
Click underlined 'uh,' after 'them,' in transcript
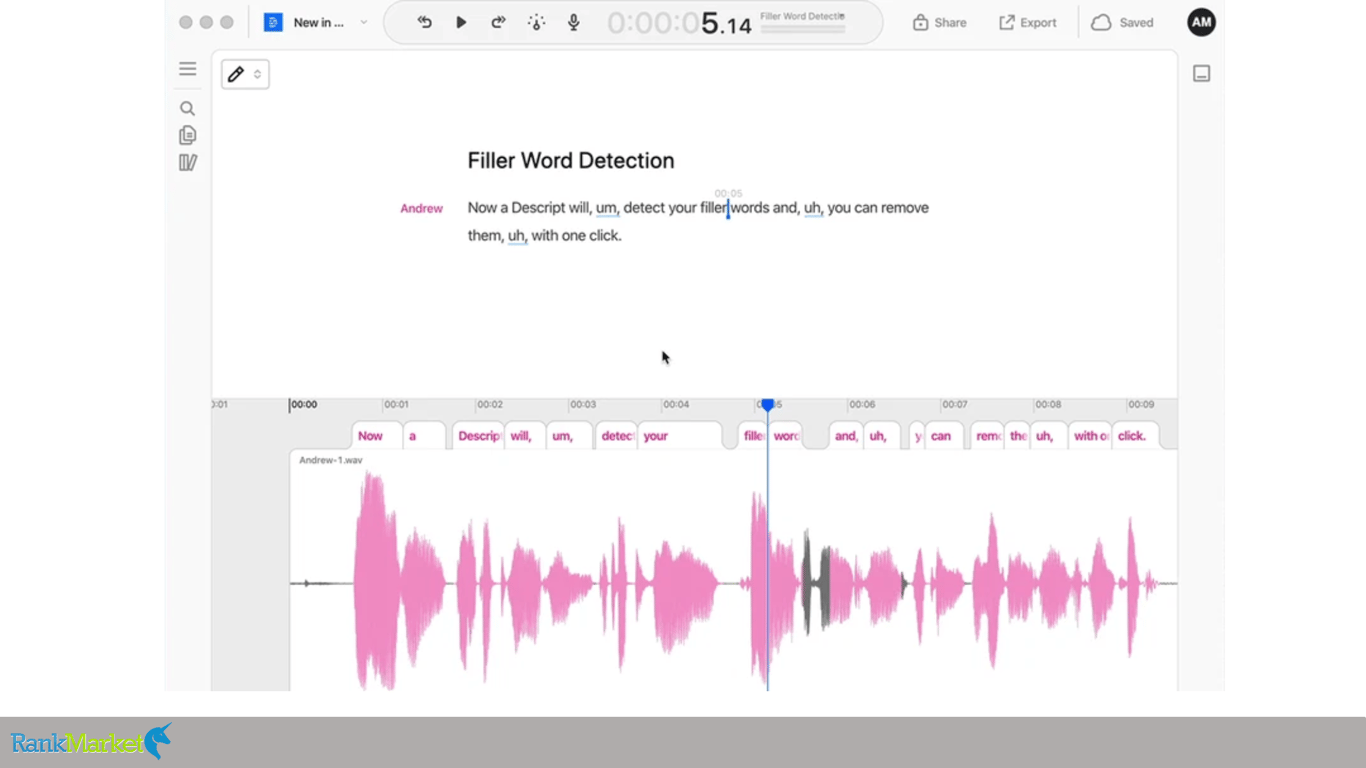pos(517,236)
